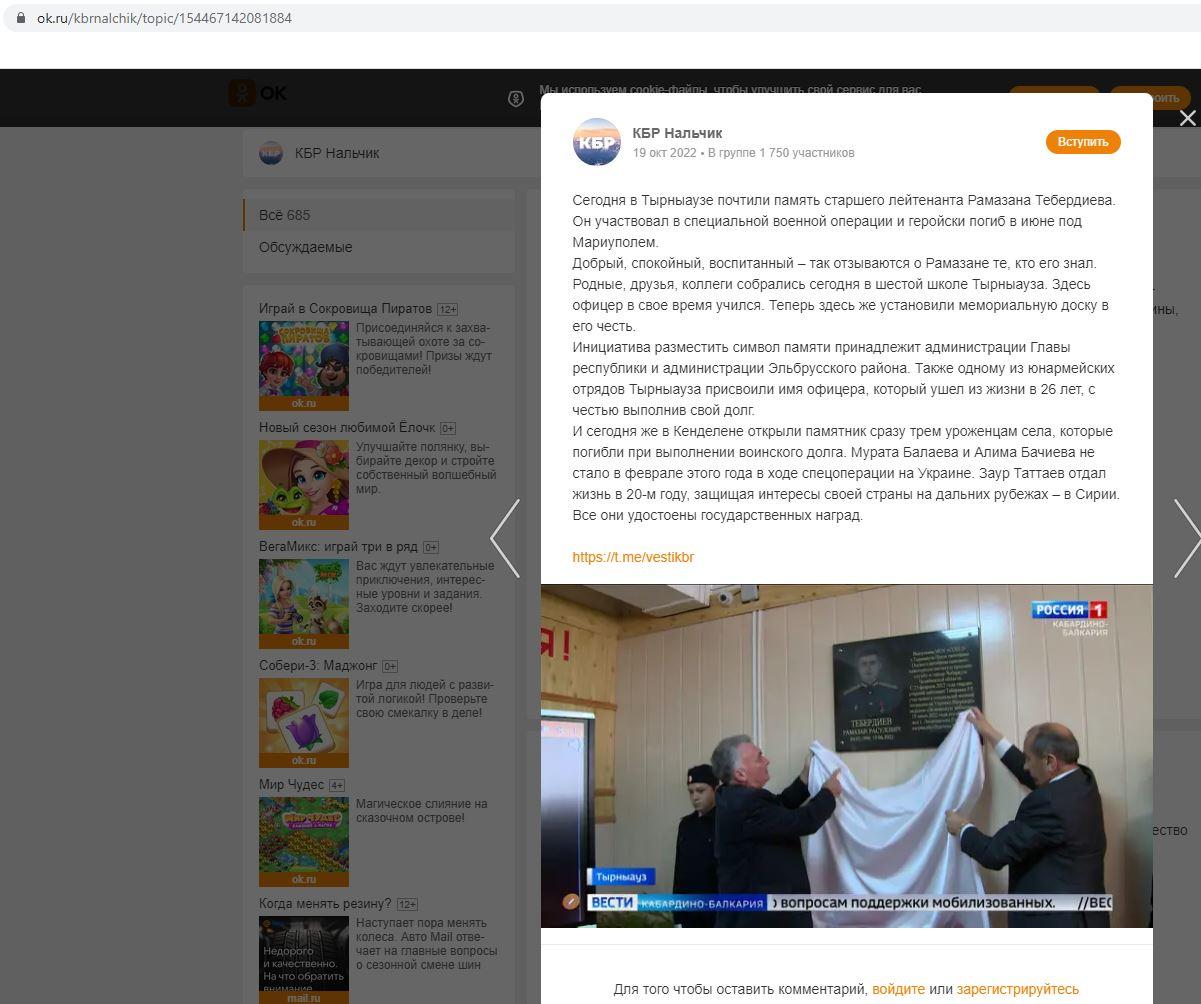This screenshot has width=1201, height=1004.
Task: Click the browser address bar URL
Action: 164,18
